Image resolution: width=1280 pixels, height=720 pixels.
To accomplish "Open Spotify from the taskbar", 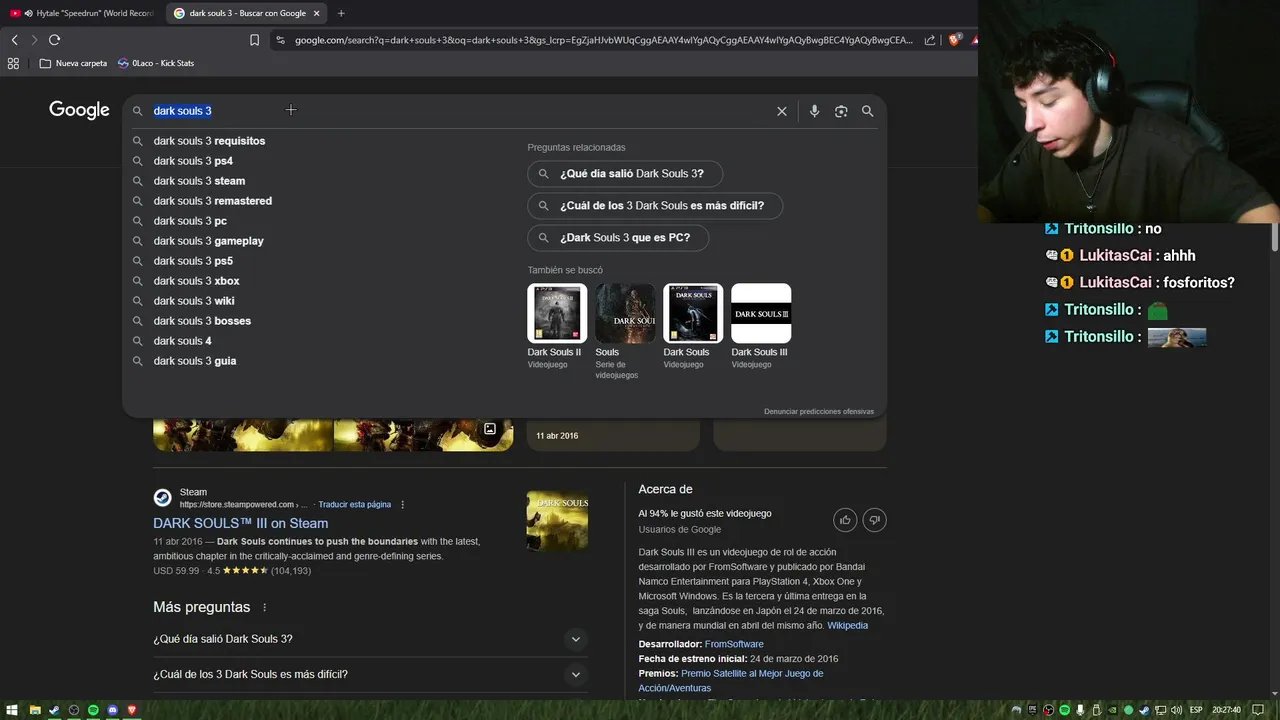I will [x=93, y=710].
